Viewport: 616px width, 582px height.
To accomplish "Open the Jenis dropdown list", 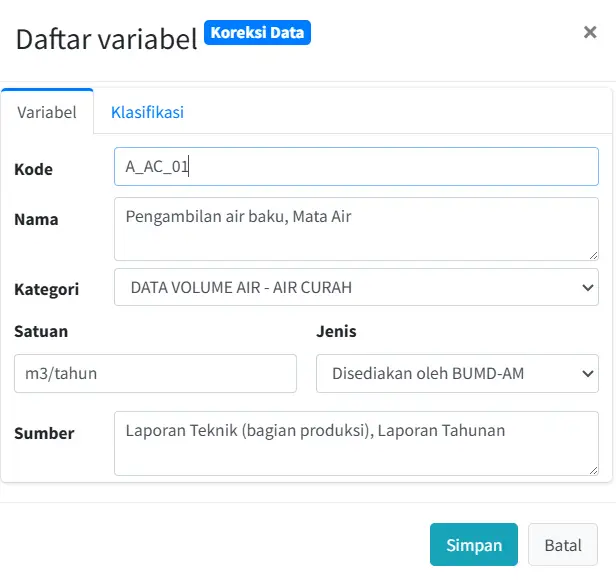I will (x=457, y=373).
